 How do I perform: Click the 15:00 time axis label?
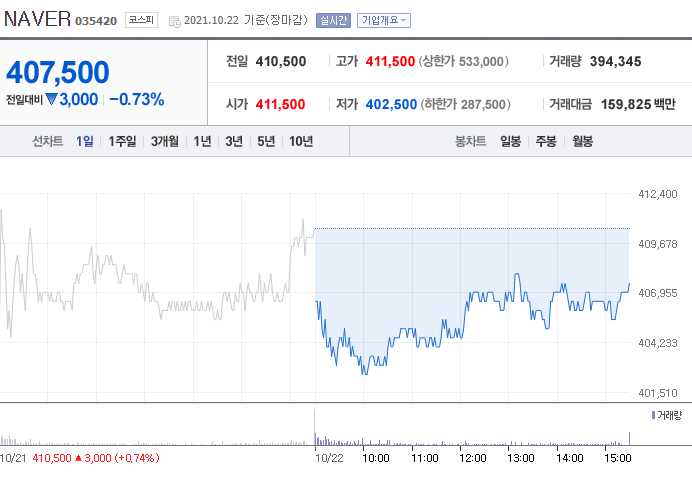(618, 458)
